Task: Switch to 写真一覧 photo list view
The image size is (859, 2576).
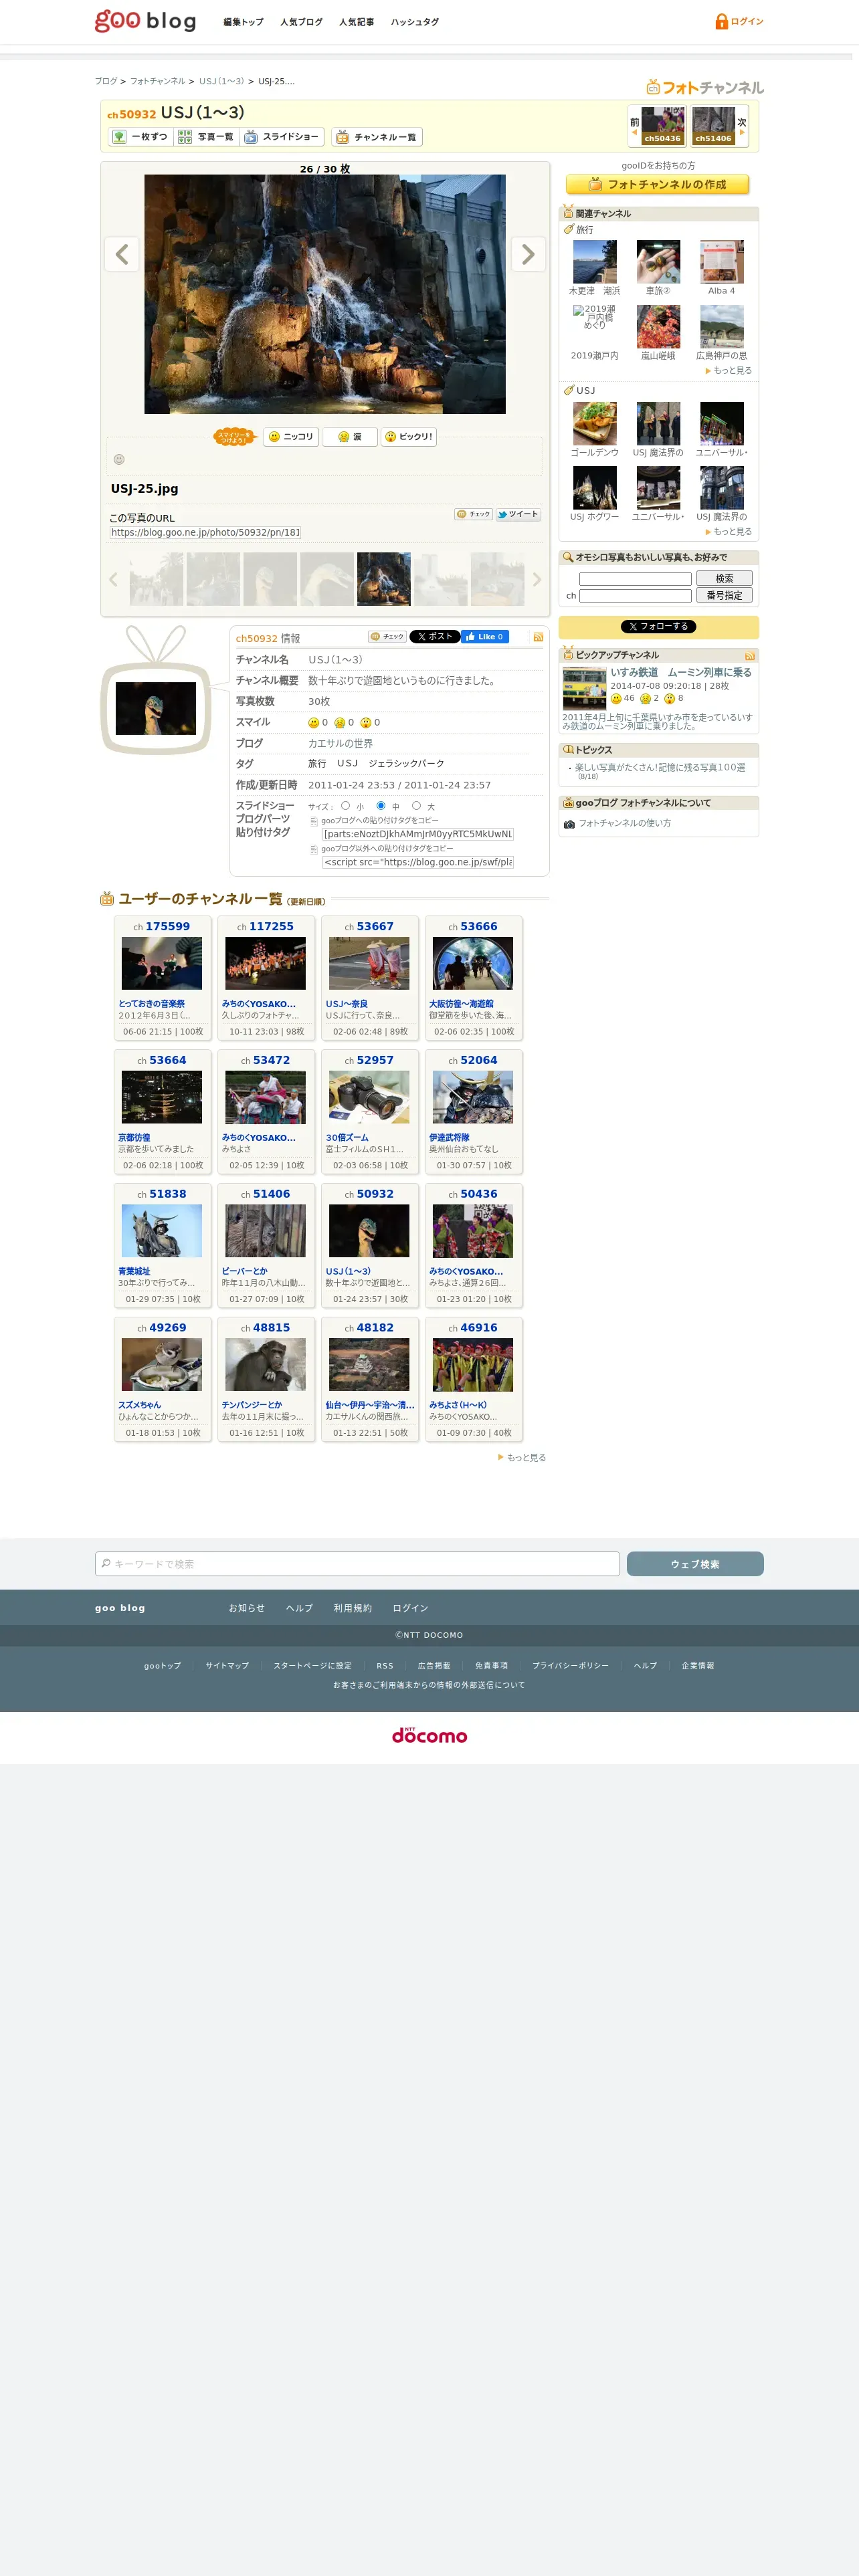Action: 206,137
